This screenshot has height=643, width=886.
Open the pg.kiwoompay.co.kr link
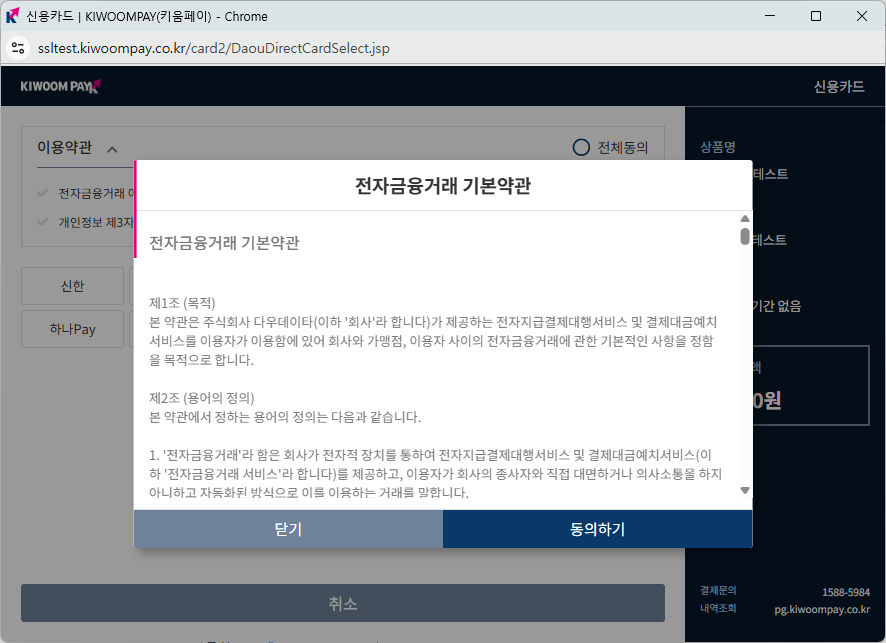click(821, 608)
